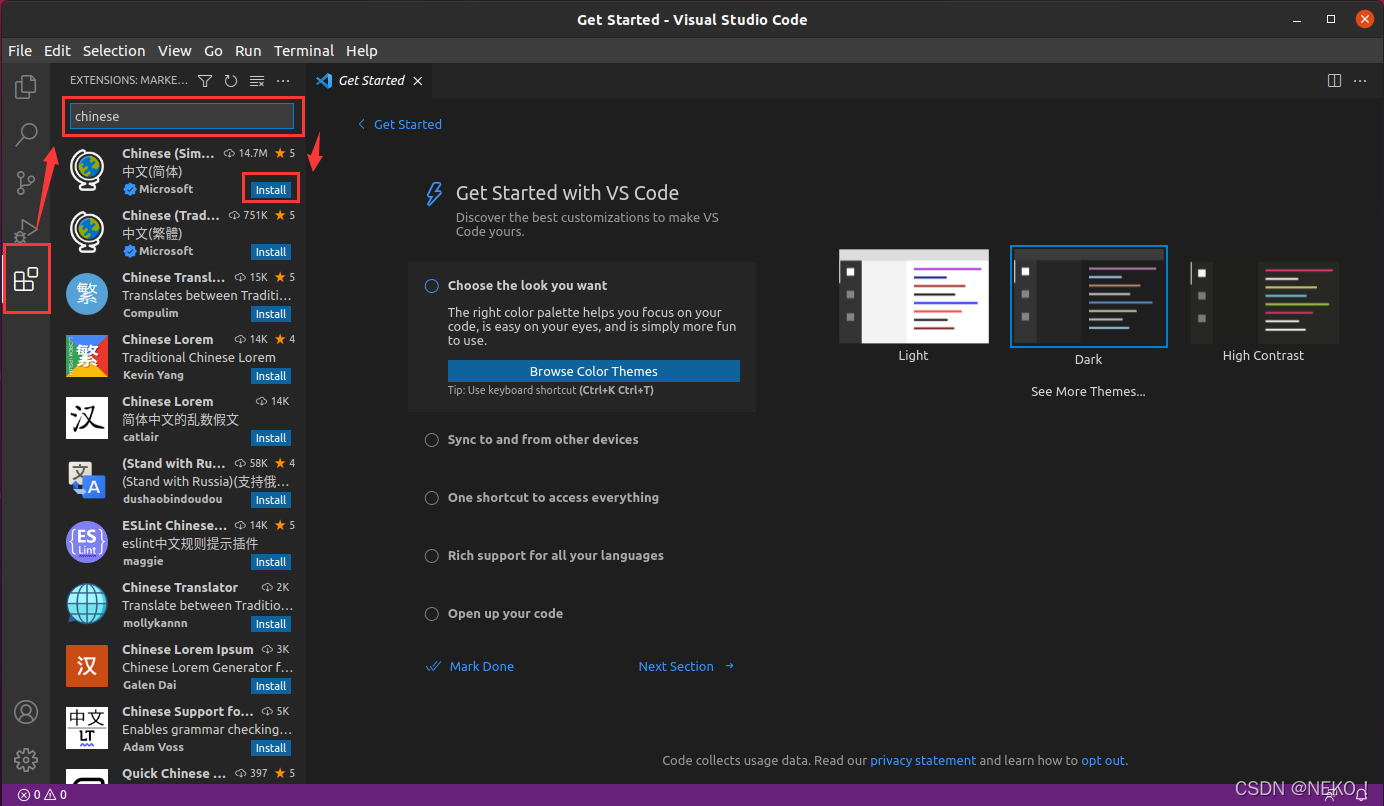Open Extensions views and more actions menu

pos(283,80)
